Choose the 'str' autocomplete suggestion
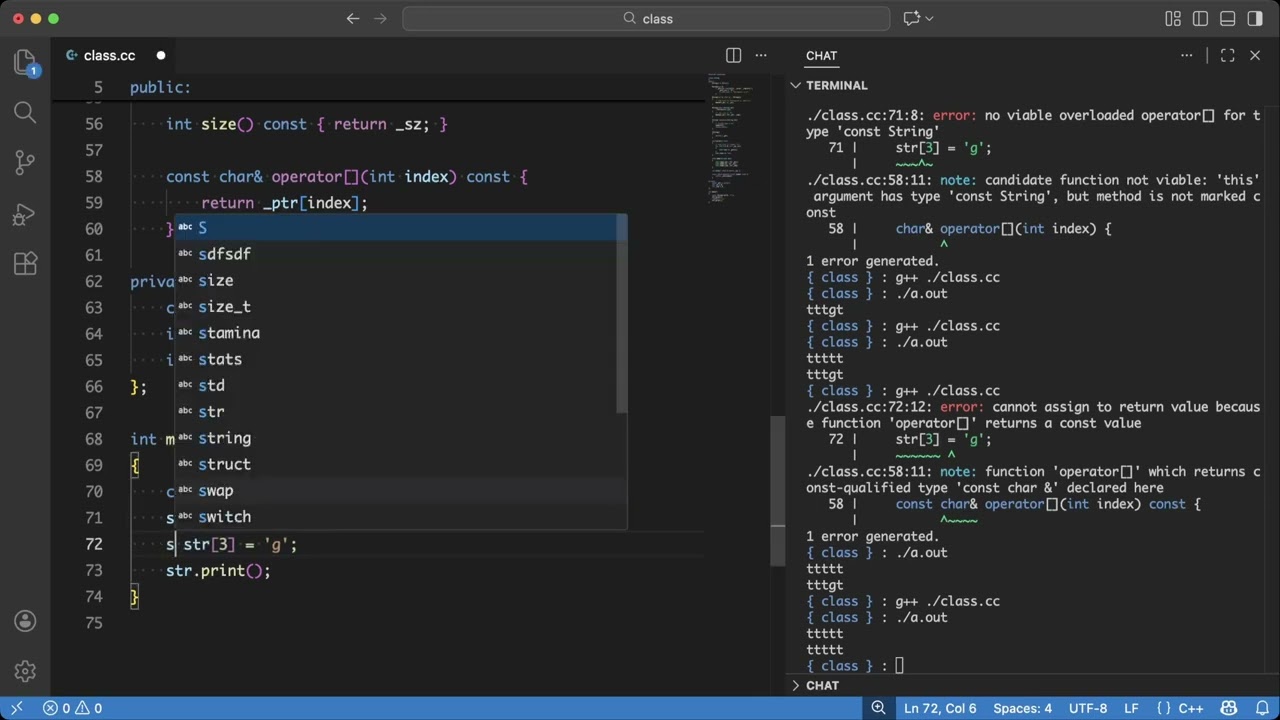 pyautogui.click(x=401, y=412)
